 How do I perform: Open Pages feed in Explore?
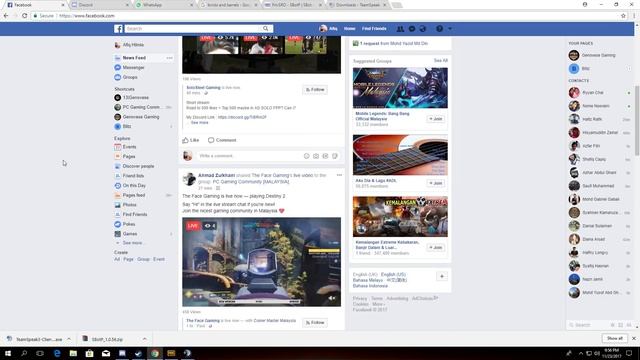point(134,195)
